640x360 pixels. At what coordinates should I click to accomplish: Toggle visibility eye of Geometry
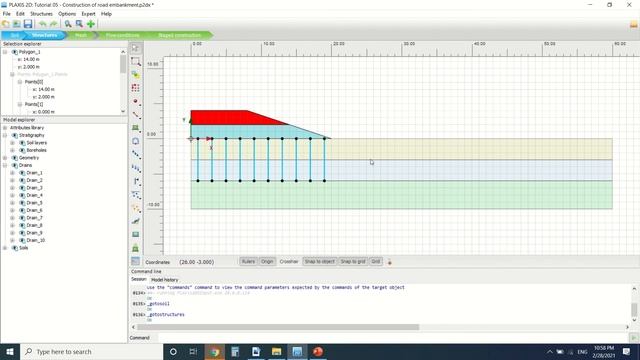pos(15,158)
